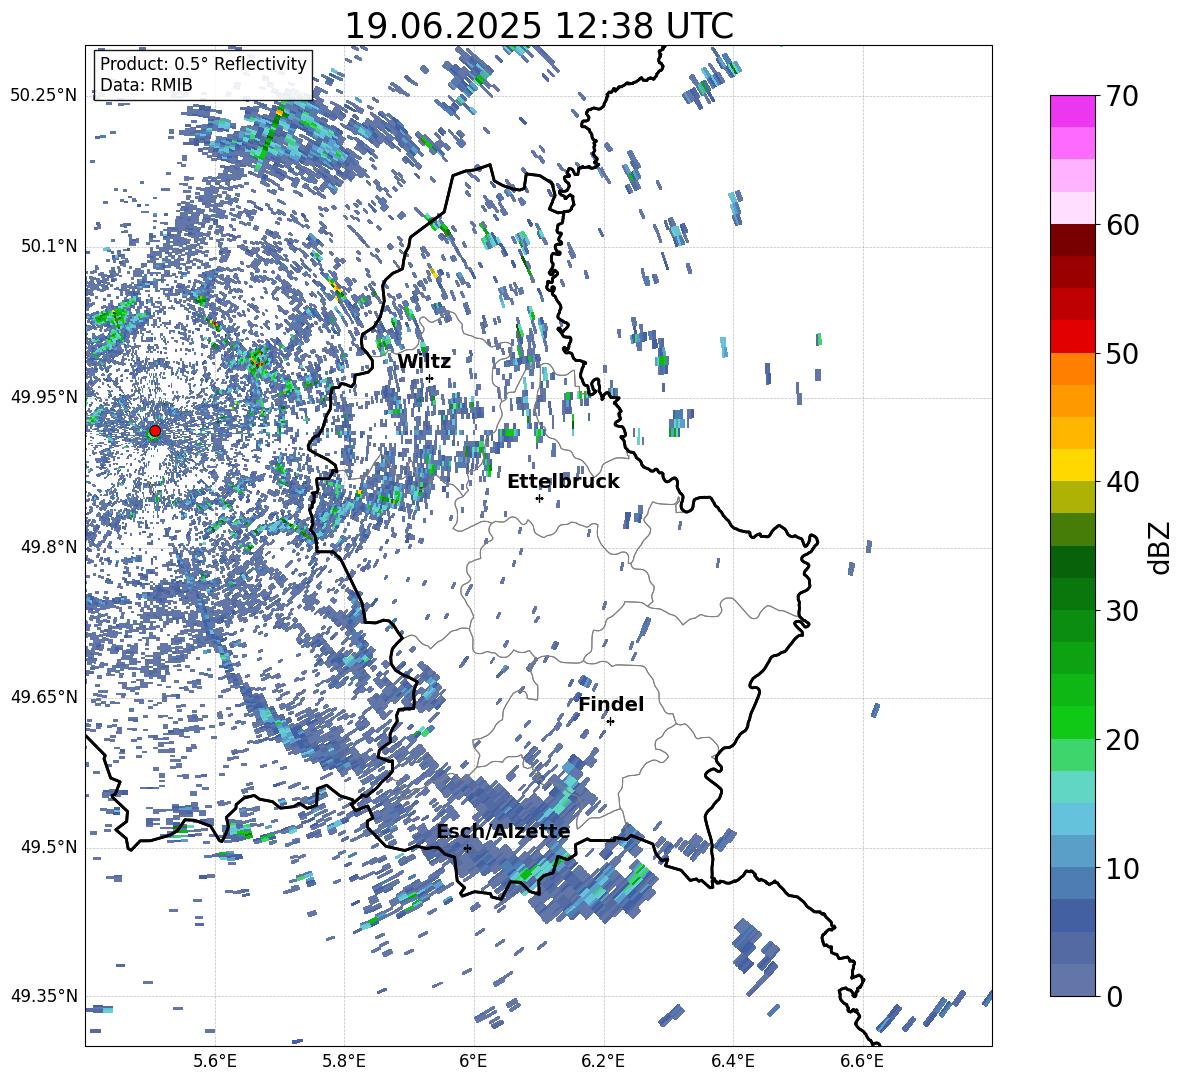This screenshot has width=1184, height=1081.
Task: Click the Wiltz cross marker
Action: (x=430, y=378)
